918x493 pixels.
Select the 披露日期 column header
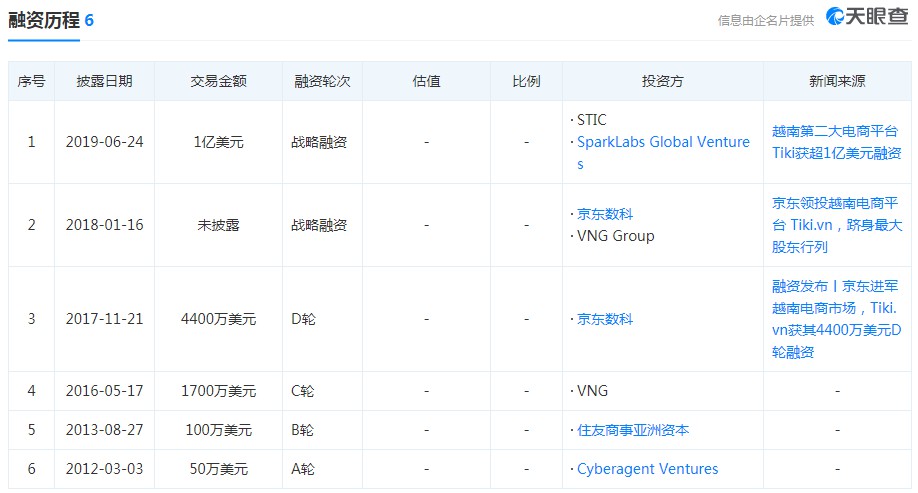104,81
